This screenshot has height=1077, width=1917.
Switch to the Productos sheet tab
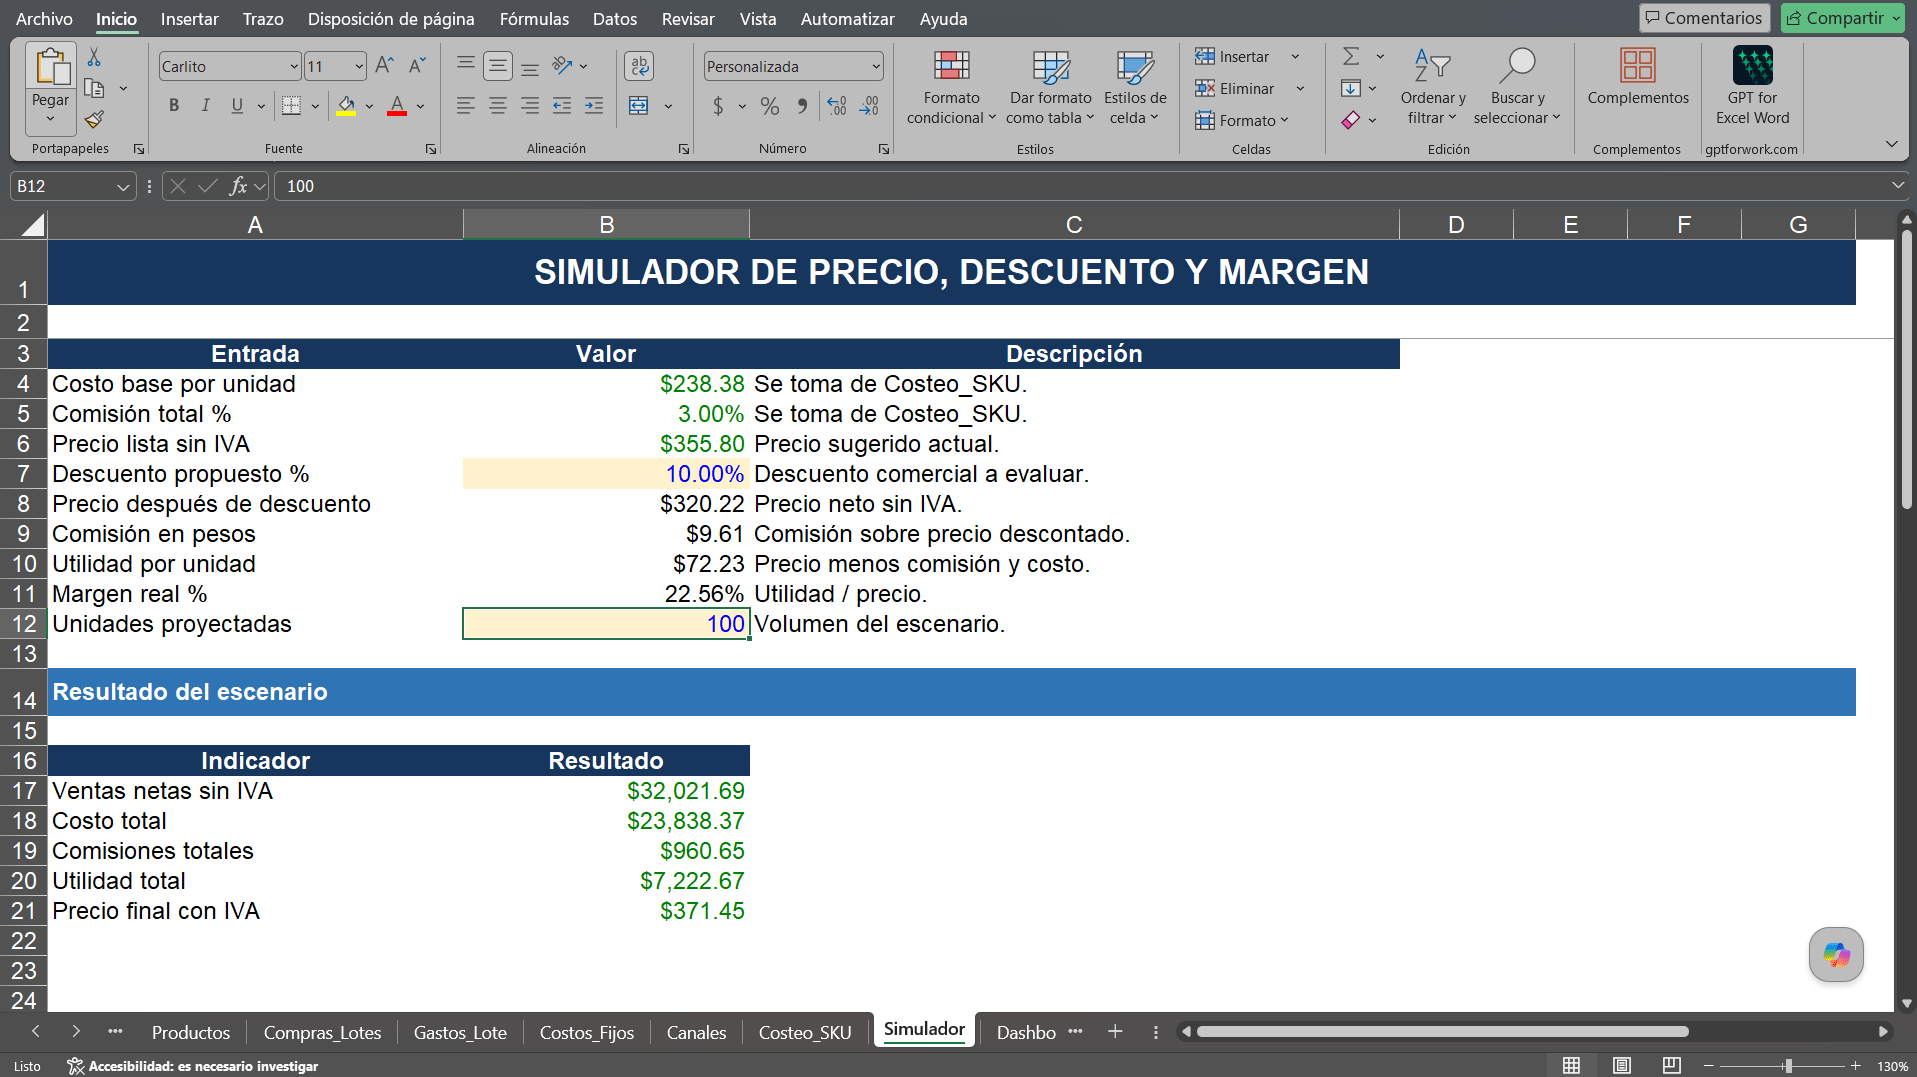click(x=191, y=1032)
